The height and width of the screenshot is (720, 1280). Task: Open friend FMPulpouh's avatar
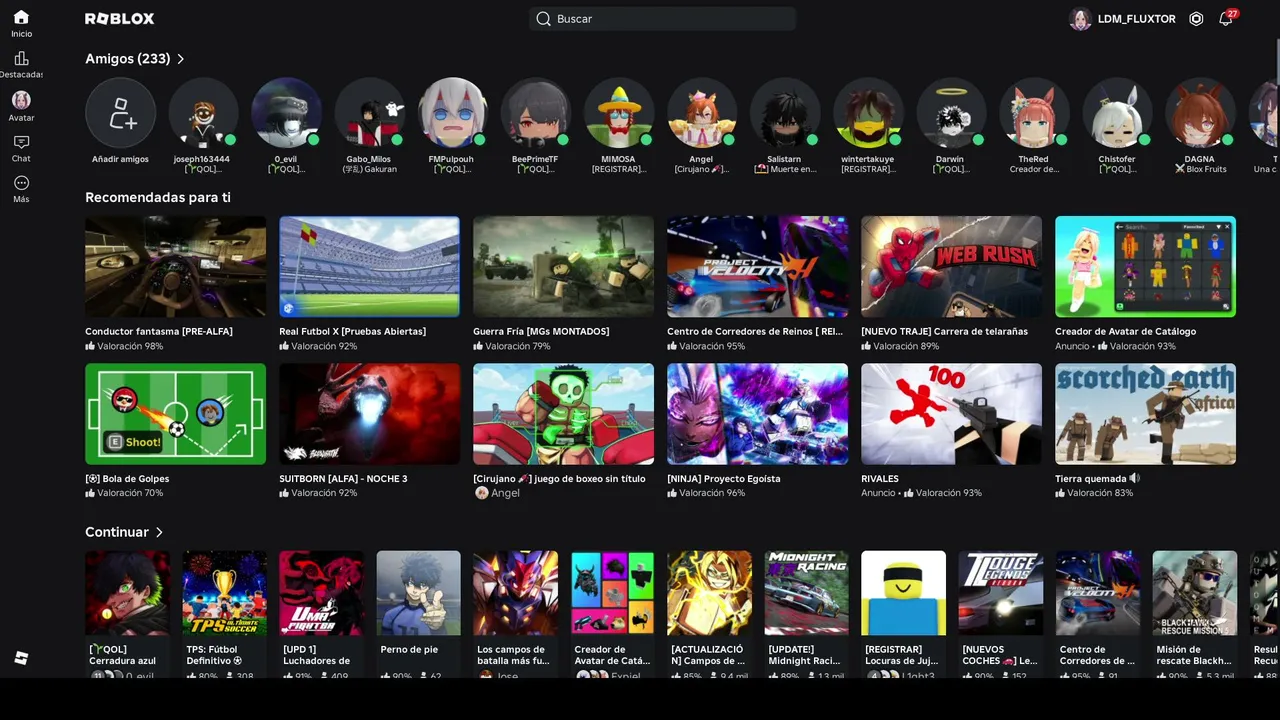(x=452, y=113)
